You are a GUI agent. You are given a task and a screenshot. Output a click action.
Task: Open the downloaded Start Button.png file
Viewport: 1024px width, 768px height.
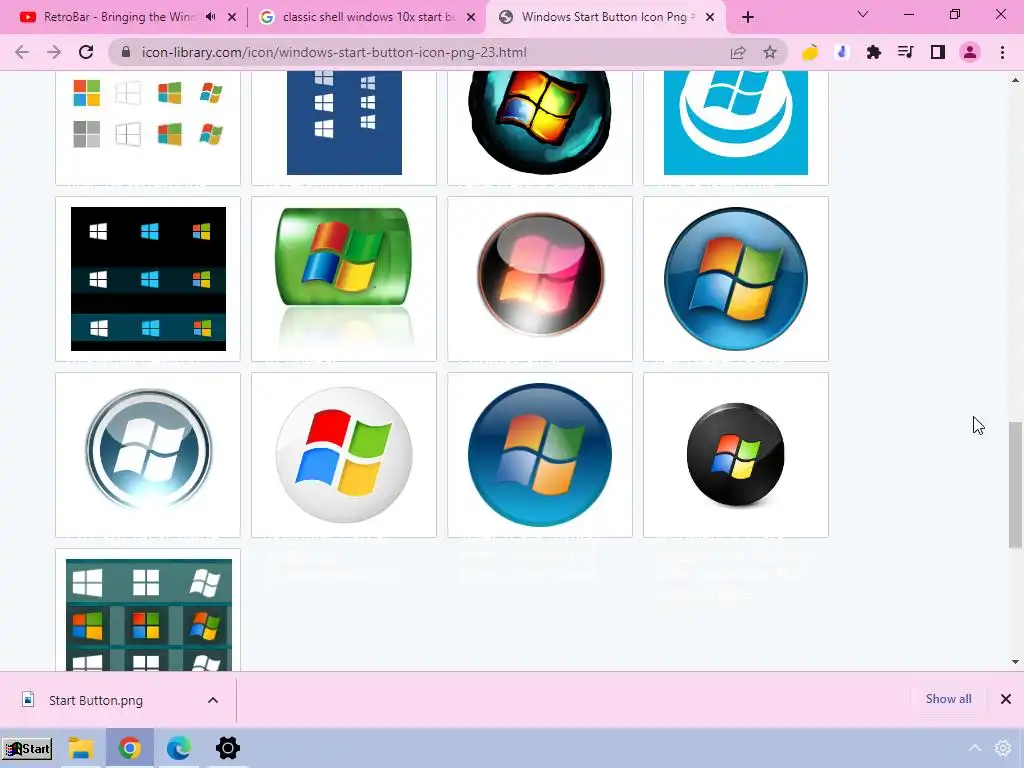click(x=96, y=700)
